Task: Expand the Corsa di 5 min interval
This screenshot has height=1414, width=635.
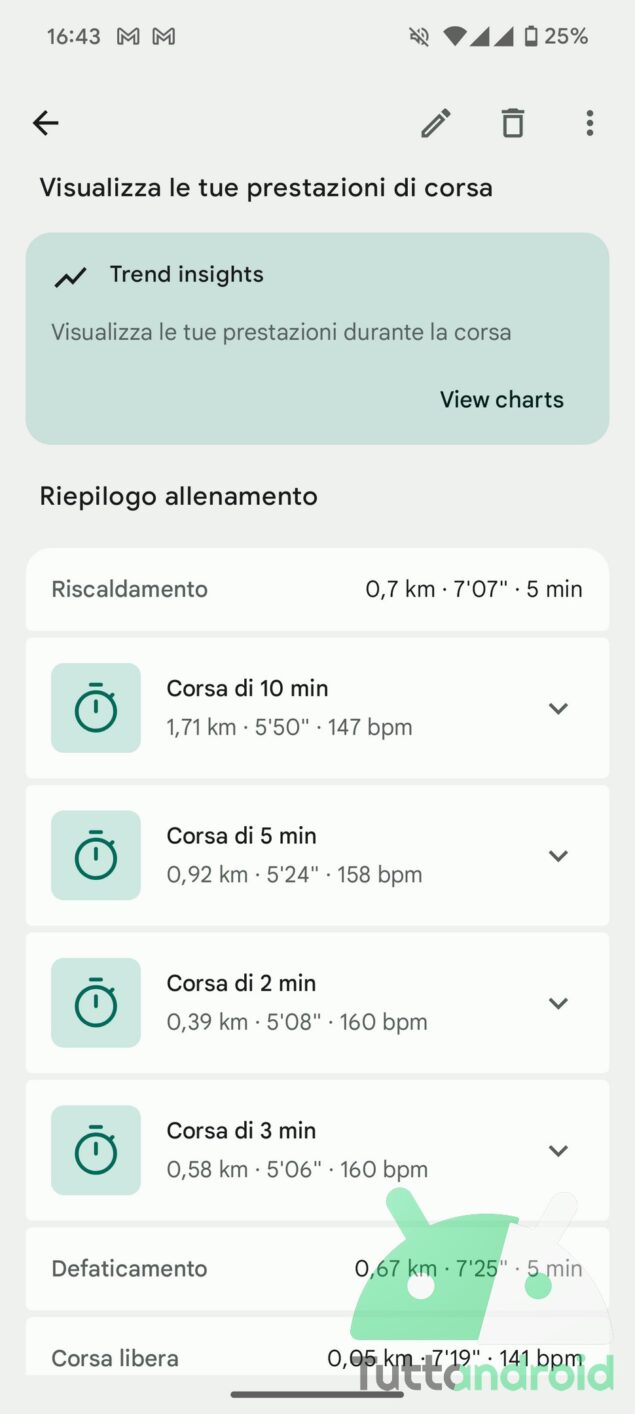Action: pos(558,856)
